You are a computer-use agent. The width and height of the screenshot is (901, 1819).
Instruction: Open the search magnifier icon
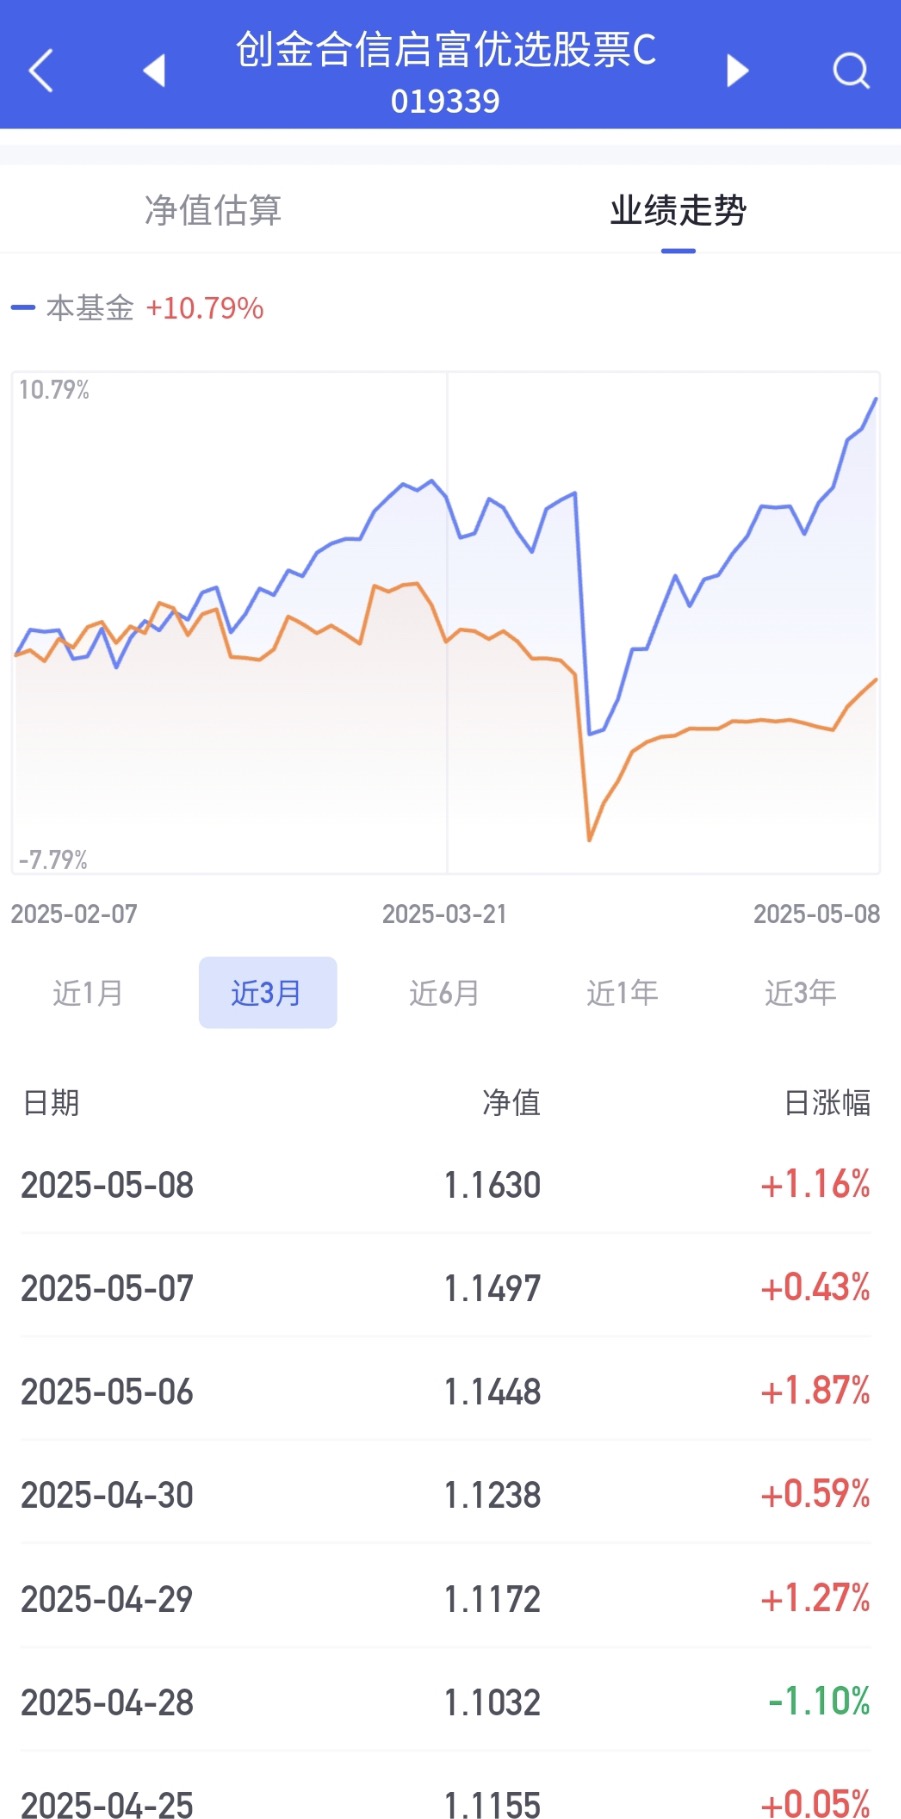851,71
